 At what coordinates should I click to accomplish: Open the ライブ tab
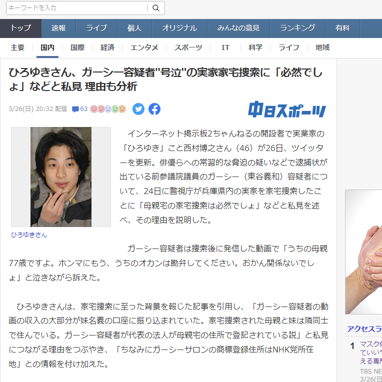click(97, 28)
